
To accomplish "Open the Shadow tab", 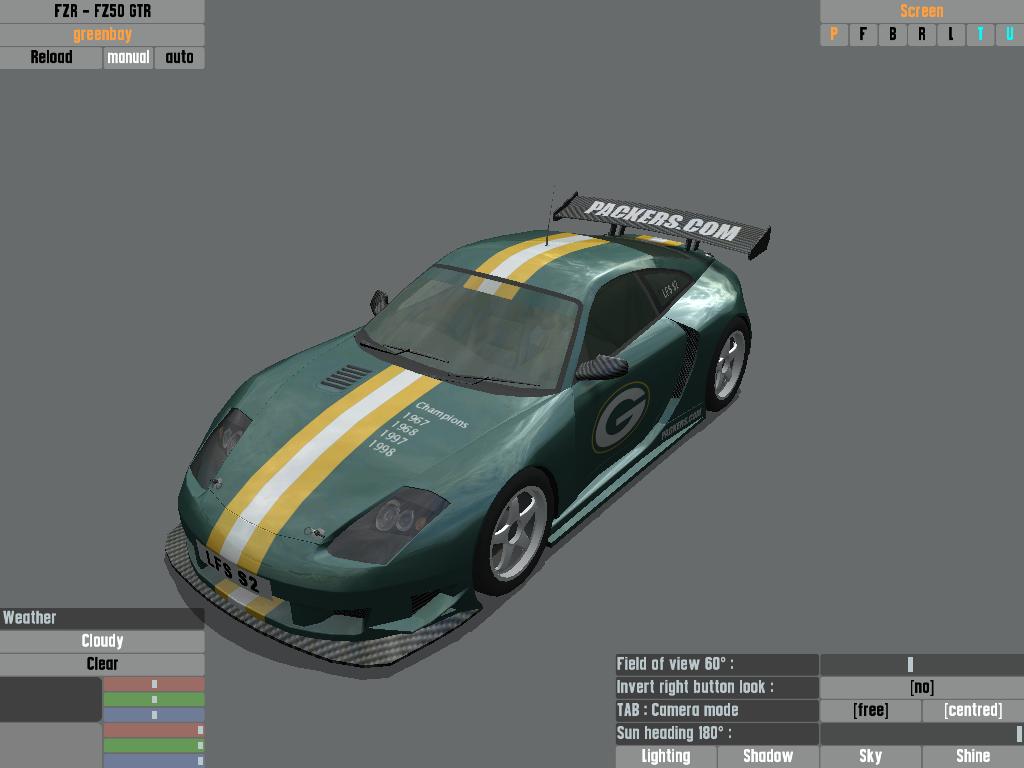I will 768,757.
